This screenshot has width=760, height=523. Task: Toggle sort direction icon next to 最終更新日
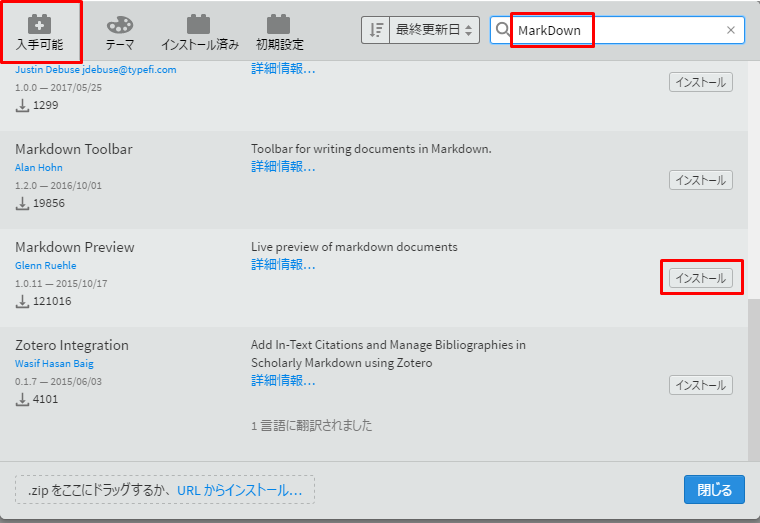(x=376, y=30)
